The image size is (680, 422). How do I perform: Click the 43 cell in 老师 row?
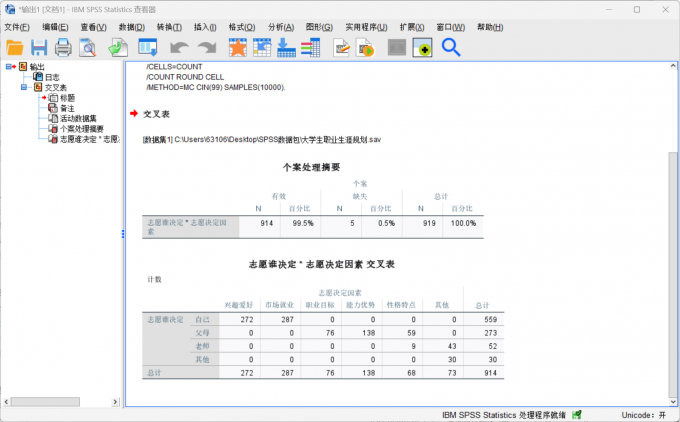pyautogui.click(x=452, y=346)
